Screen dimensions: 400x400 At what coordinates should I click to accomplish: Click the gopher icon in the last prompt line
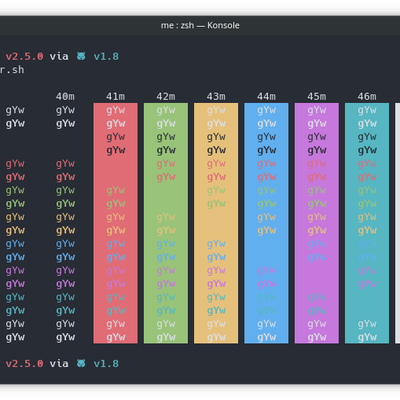coord(81,363)
